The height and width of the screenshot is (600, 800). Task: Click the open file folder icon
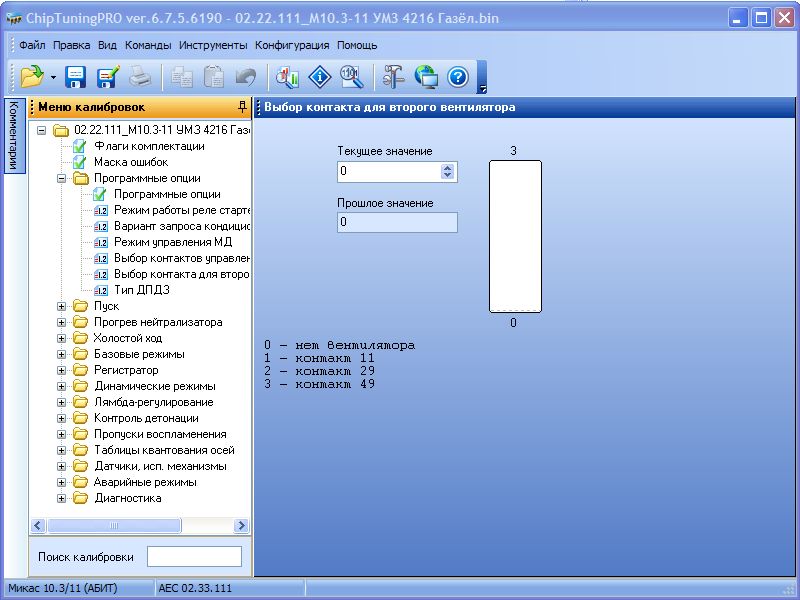coord(32,77)
